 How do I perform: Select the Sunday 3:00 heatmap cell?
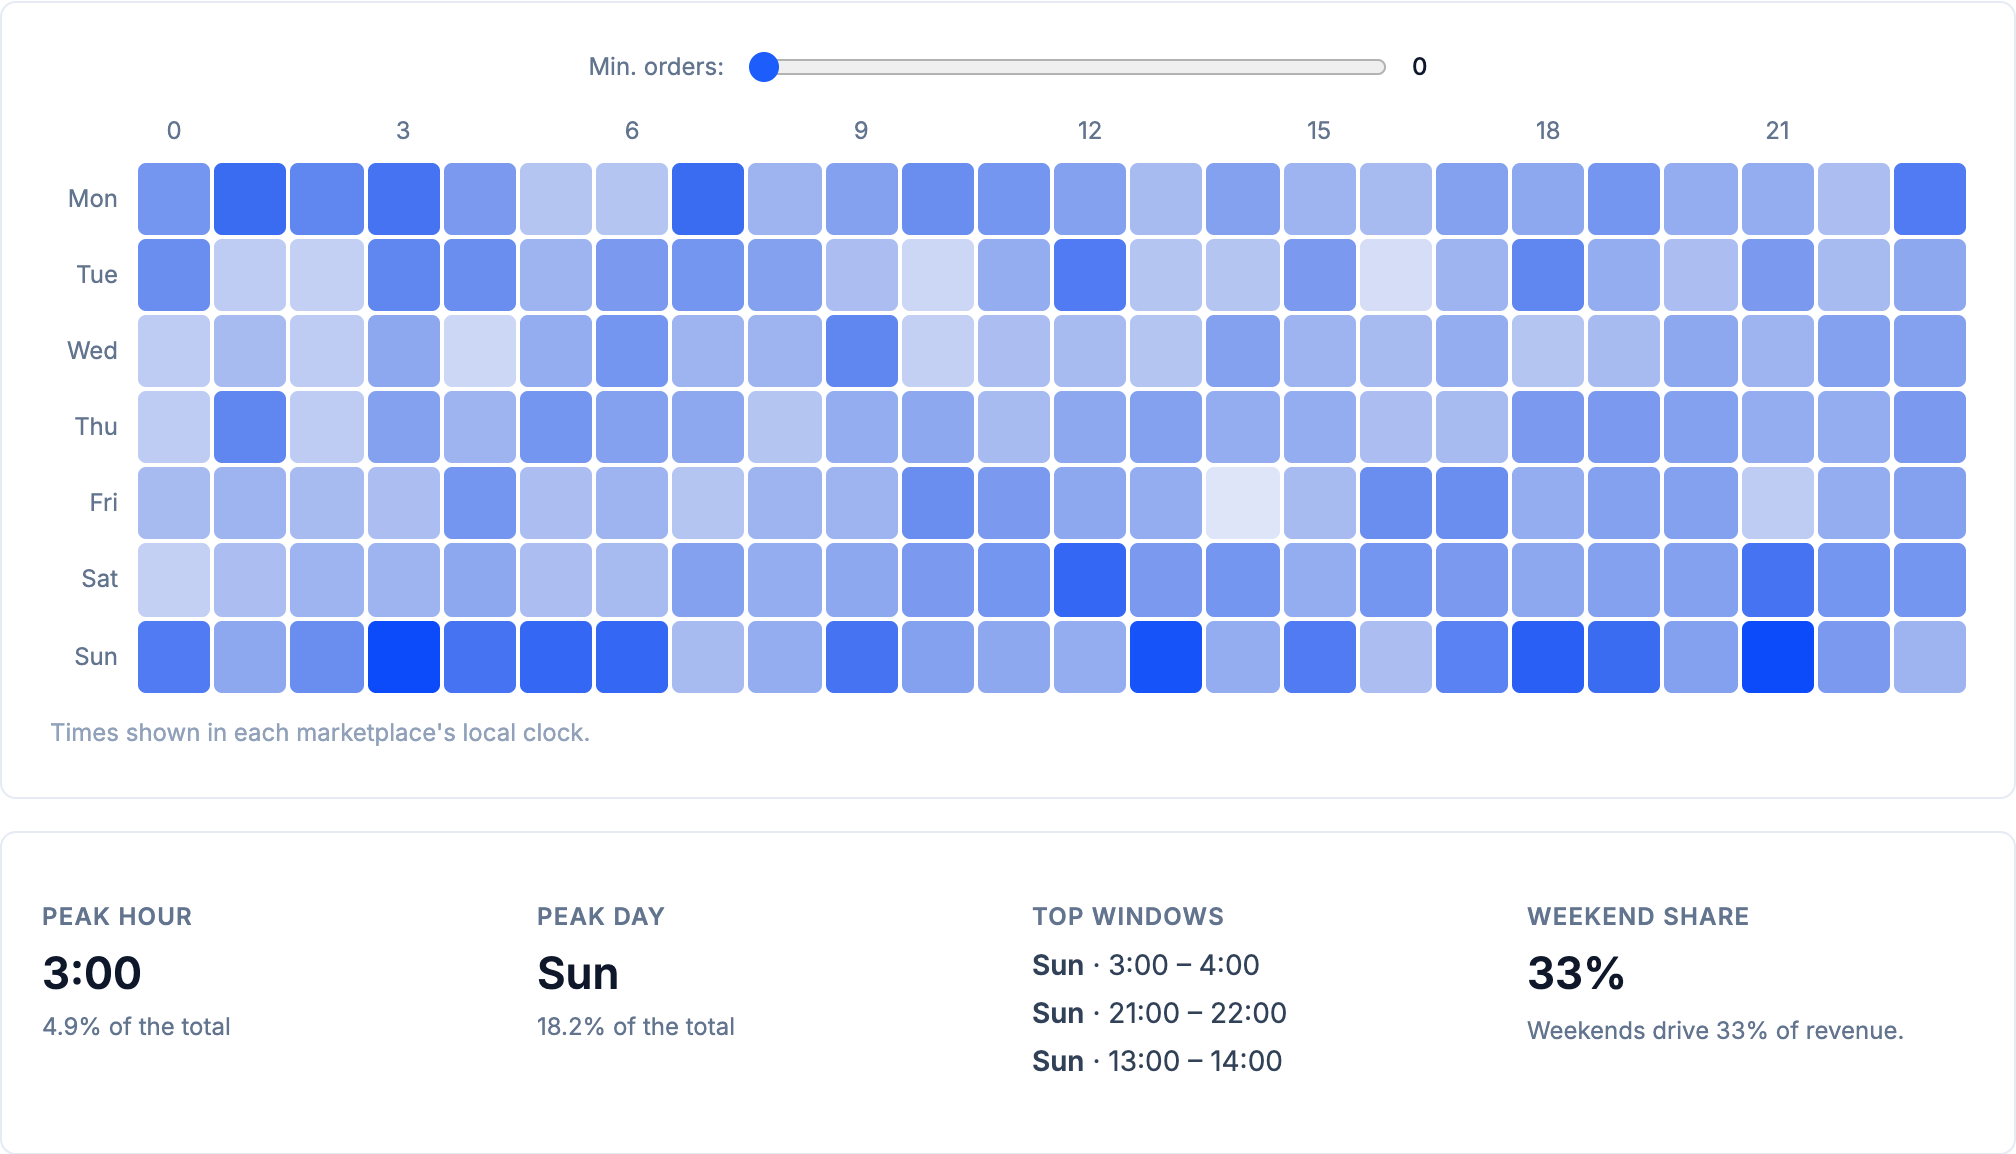pos(404,657)
